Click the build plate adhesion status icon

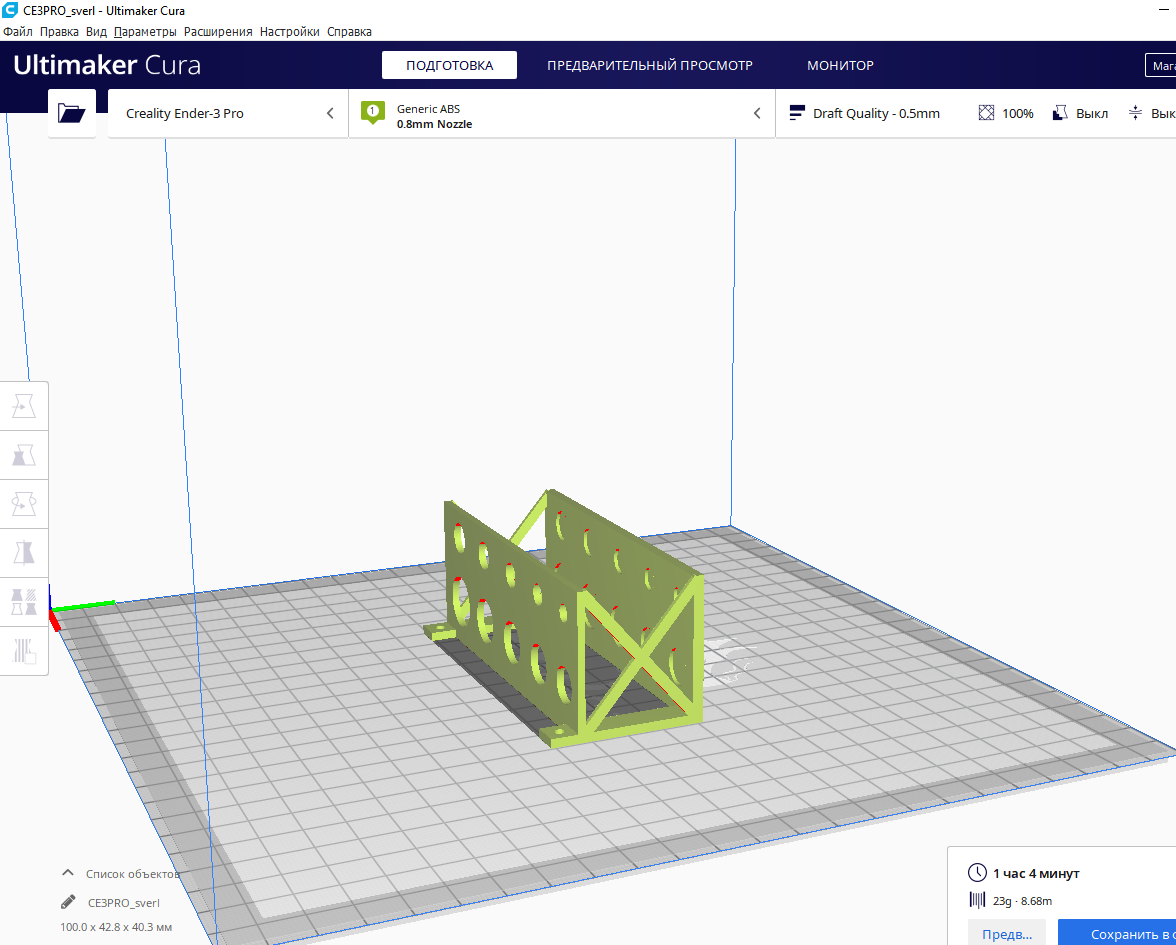click(x=1136, y=114)
